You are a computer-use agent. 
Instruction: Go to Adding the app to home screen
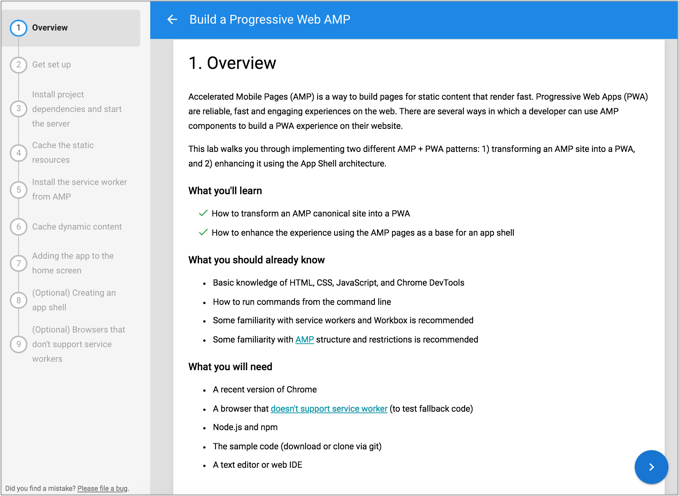73,263
